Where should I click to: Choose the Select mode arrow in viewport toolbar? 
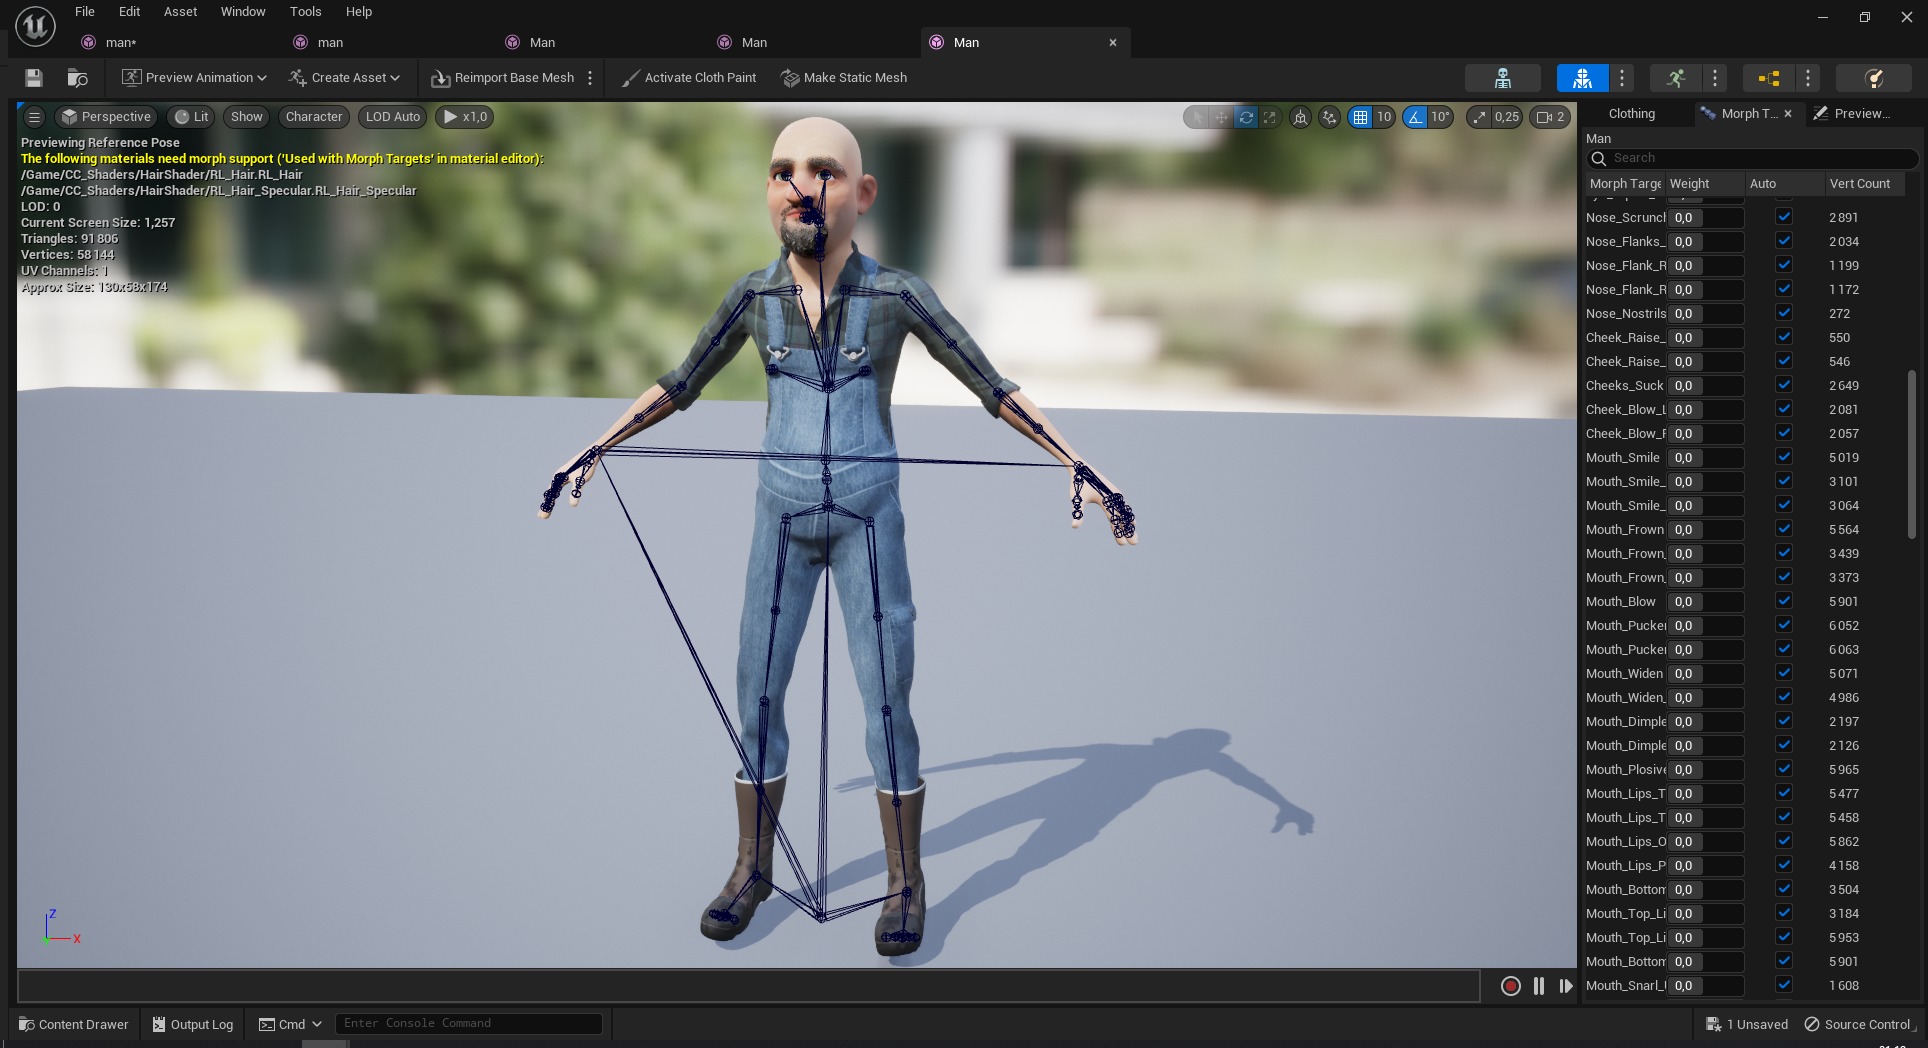pyautogui.click(x=1198, y=117)
